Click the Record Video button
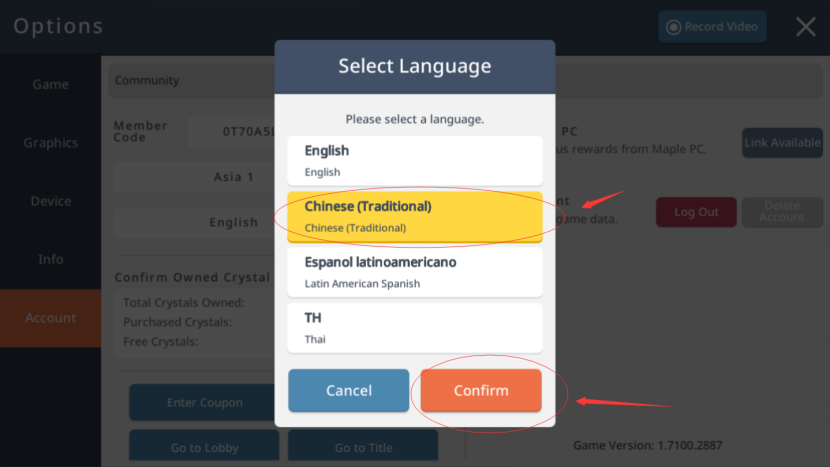Image resolution: width=830 pixels, height=467 pixels. [x=712, y=27]
